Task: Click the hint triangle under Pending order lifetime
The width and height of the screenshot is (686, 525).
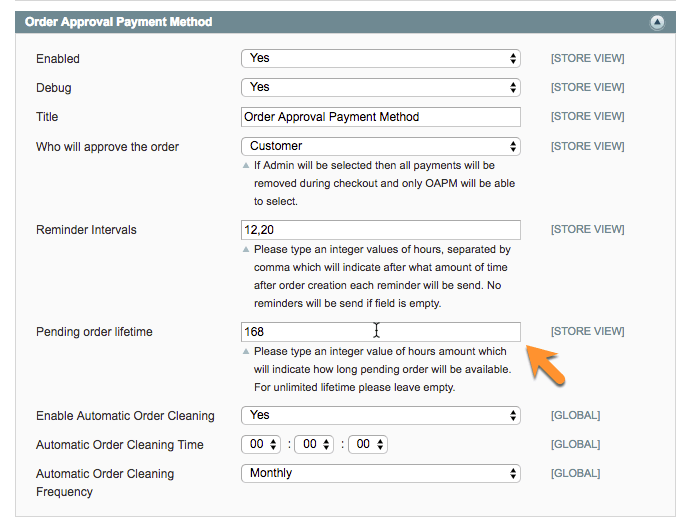Action: pos(246,352)
